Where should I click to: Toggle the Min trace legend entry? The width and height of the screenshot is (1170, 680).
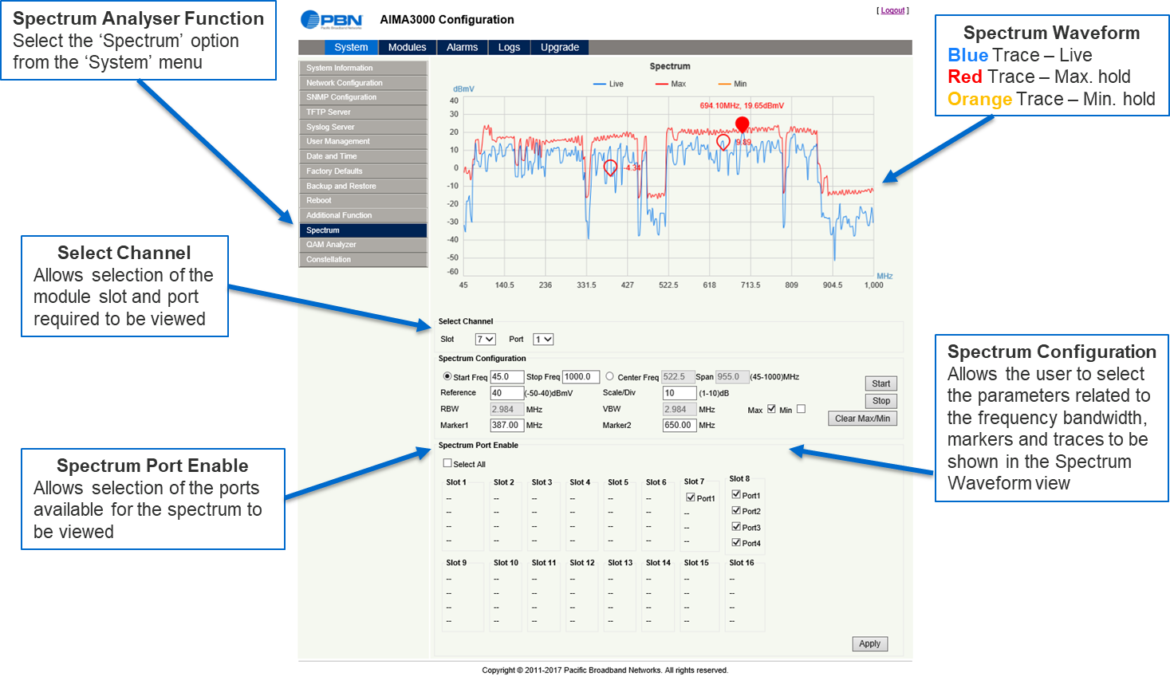click(733, 84)
